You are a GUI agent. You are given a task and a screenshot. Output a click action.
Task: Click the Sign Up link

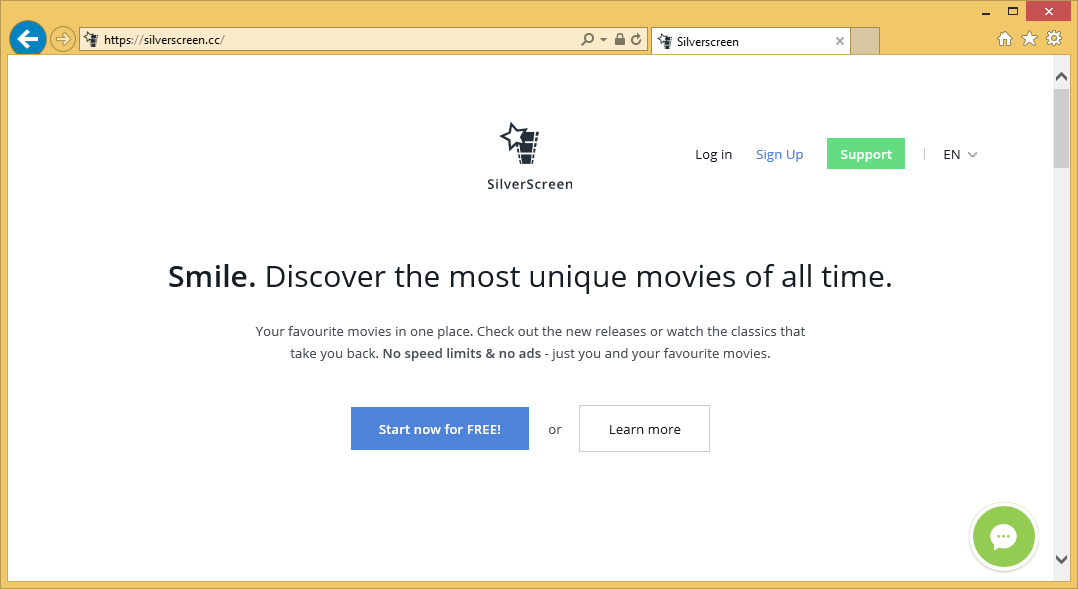[x=779, y=154]
